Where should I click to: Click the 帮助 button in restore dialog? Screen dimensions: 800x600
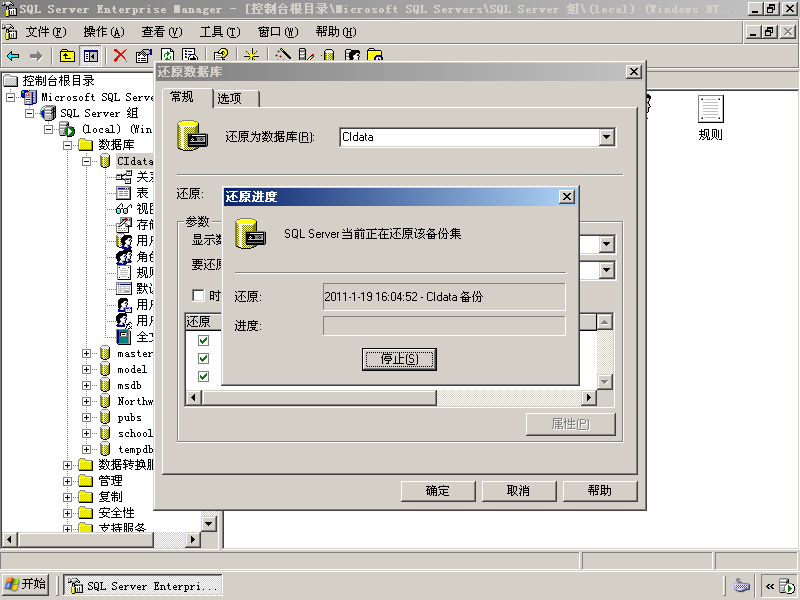(599, 491)
